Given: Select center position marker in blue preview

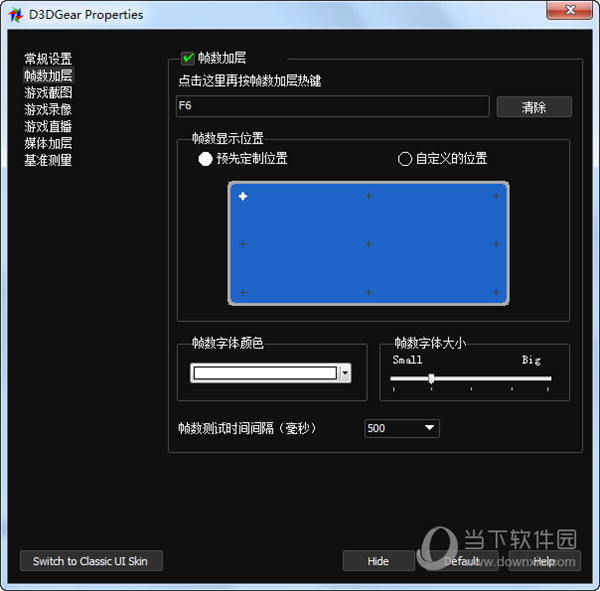Looking at the screenshot, I should (369, 244).
